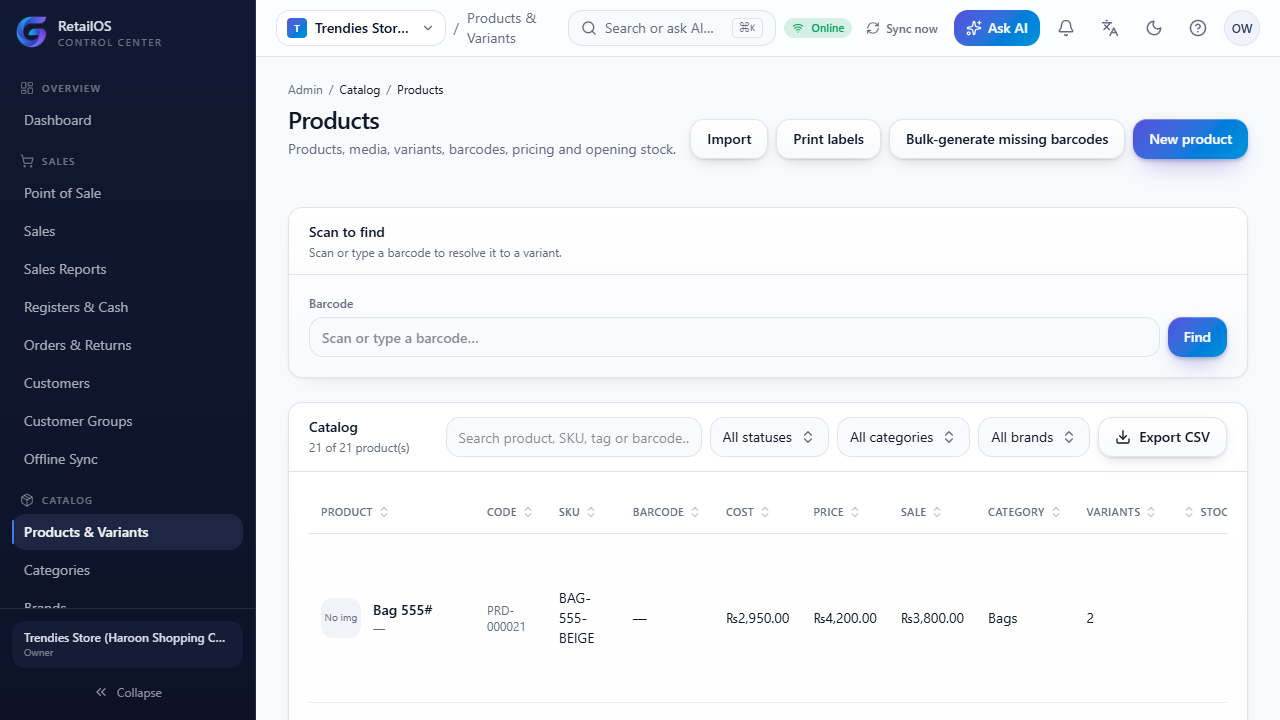Open the help question mark icon
The image size is (1280, 720).
point(1198,28)
